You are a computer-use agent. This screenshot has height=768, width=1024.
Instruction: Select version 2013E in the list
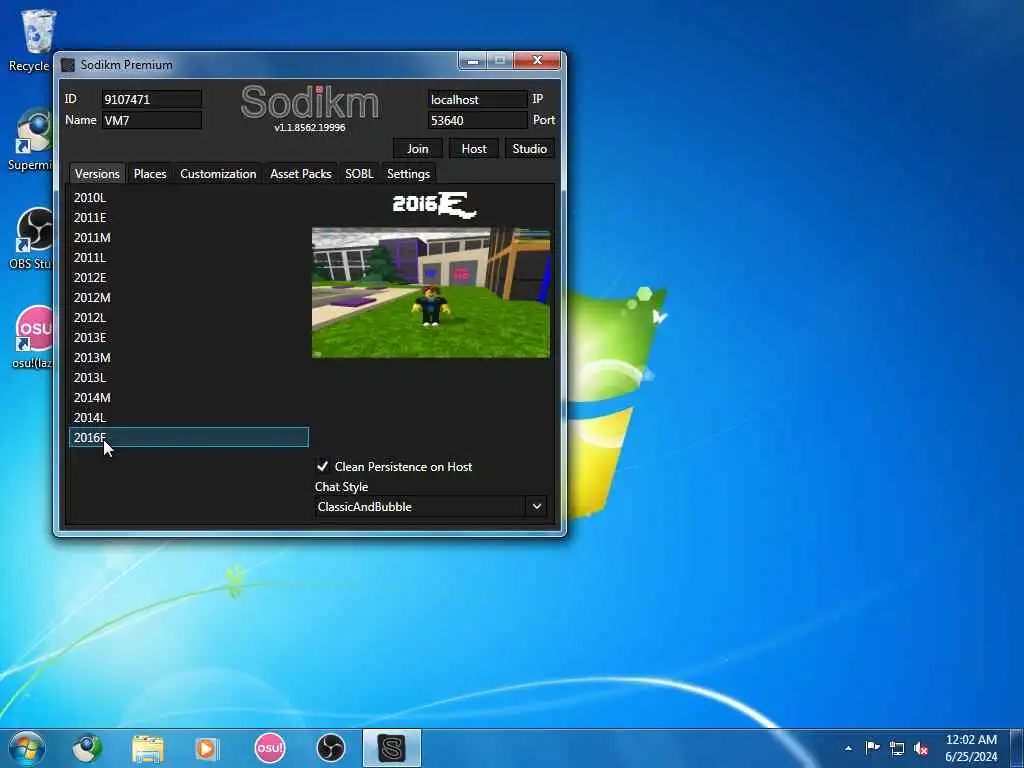coord(189,338)
